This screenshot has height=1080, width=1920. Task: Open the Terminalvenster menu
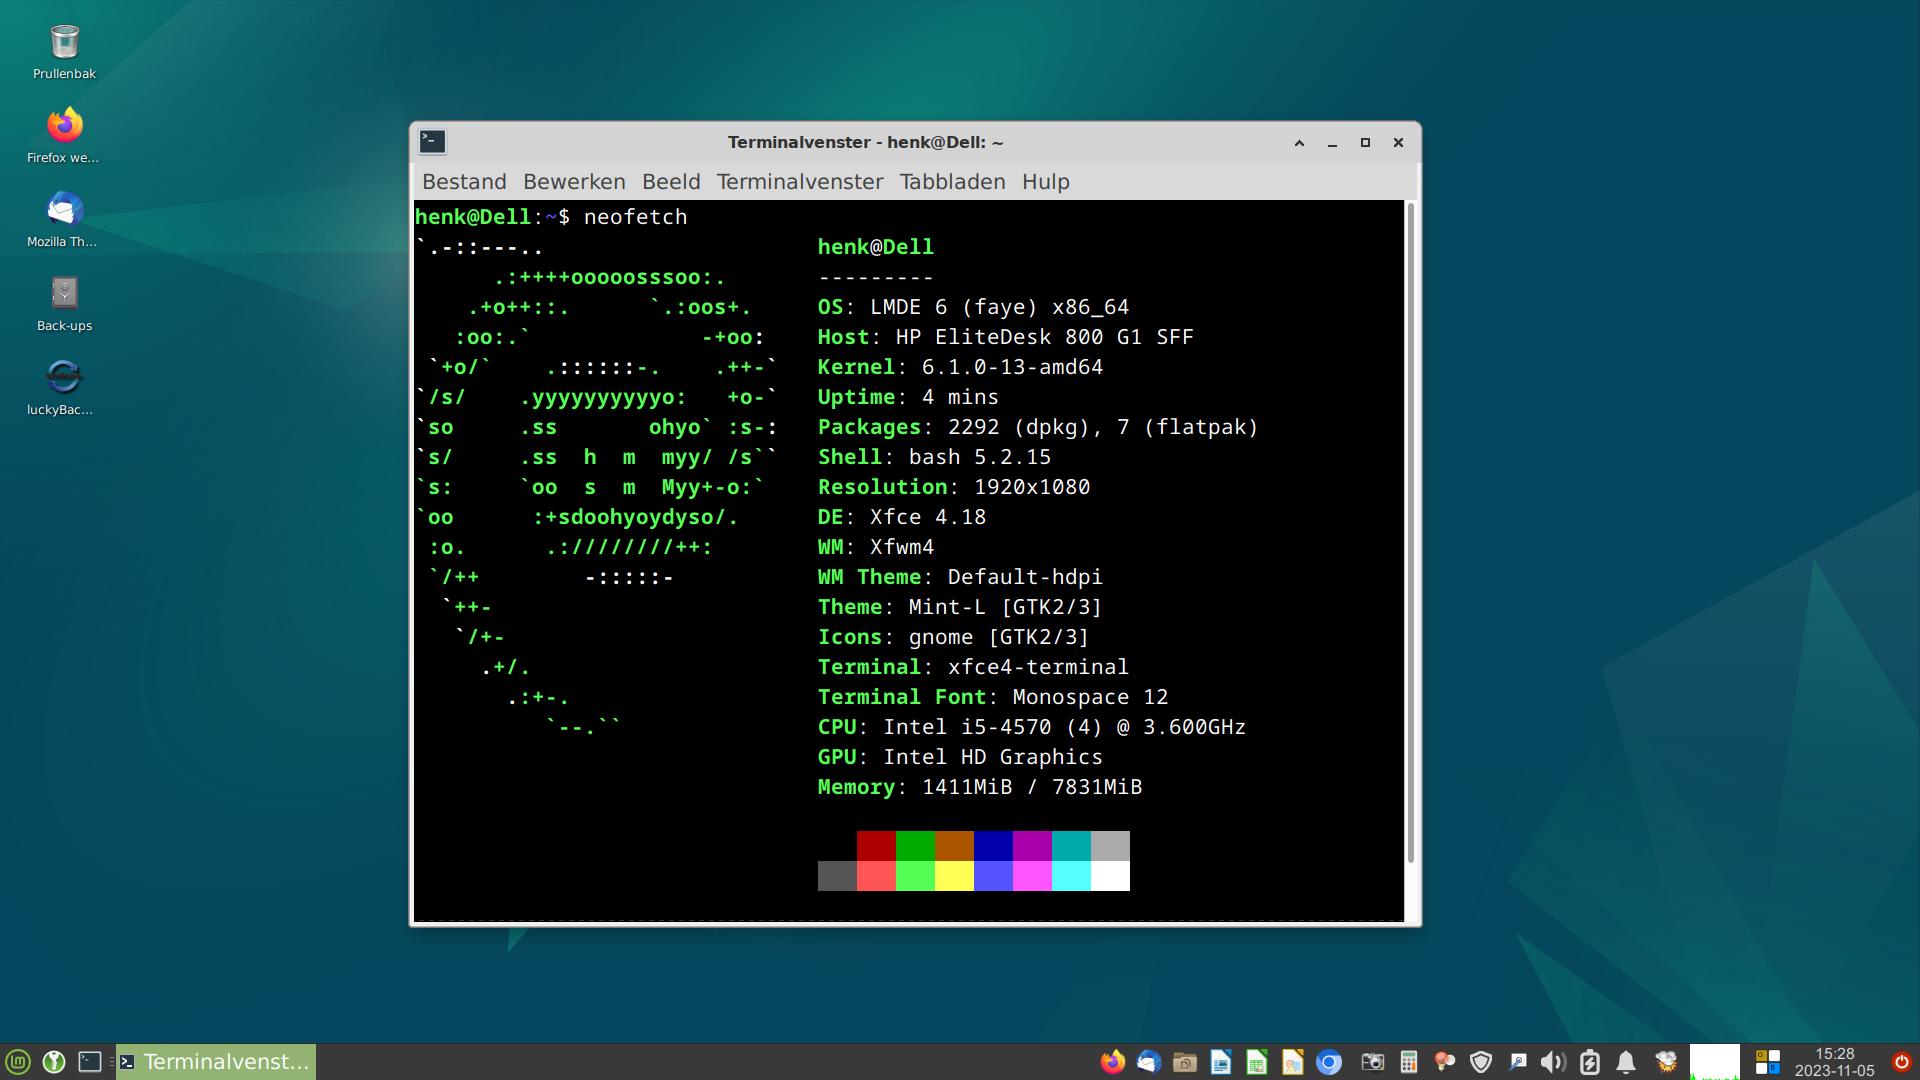(800, 182)
